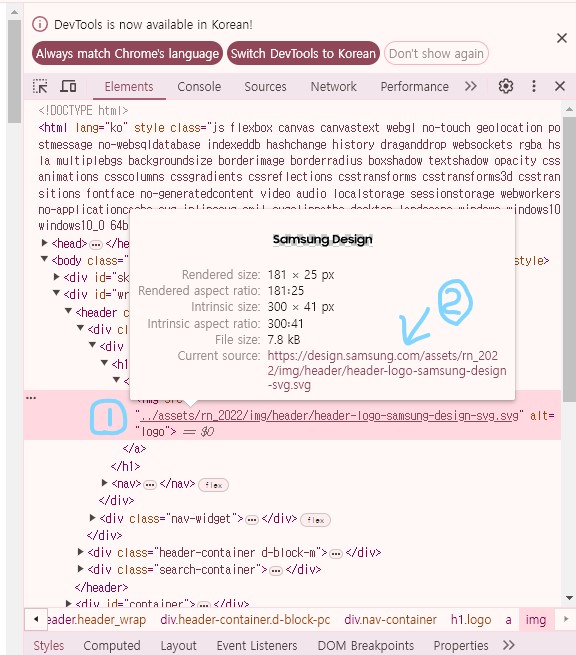
Task: Click the closing </header> tag line
Action: (x=101, y=587)
